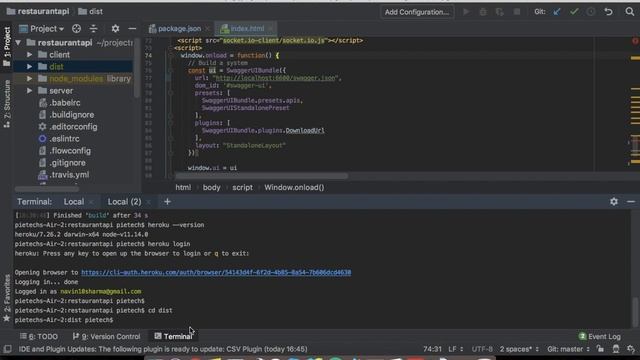Click the Run play icon in toolbar

[x=466, y=12]
